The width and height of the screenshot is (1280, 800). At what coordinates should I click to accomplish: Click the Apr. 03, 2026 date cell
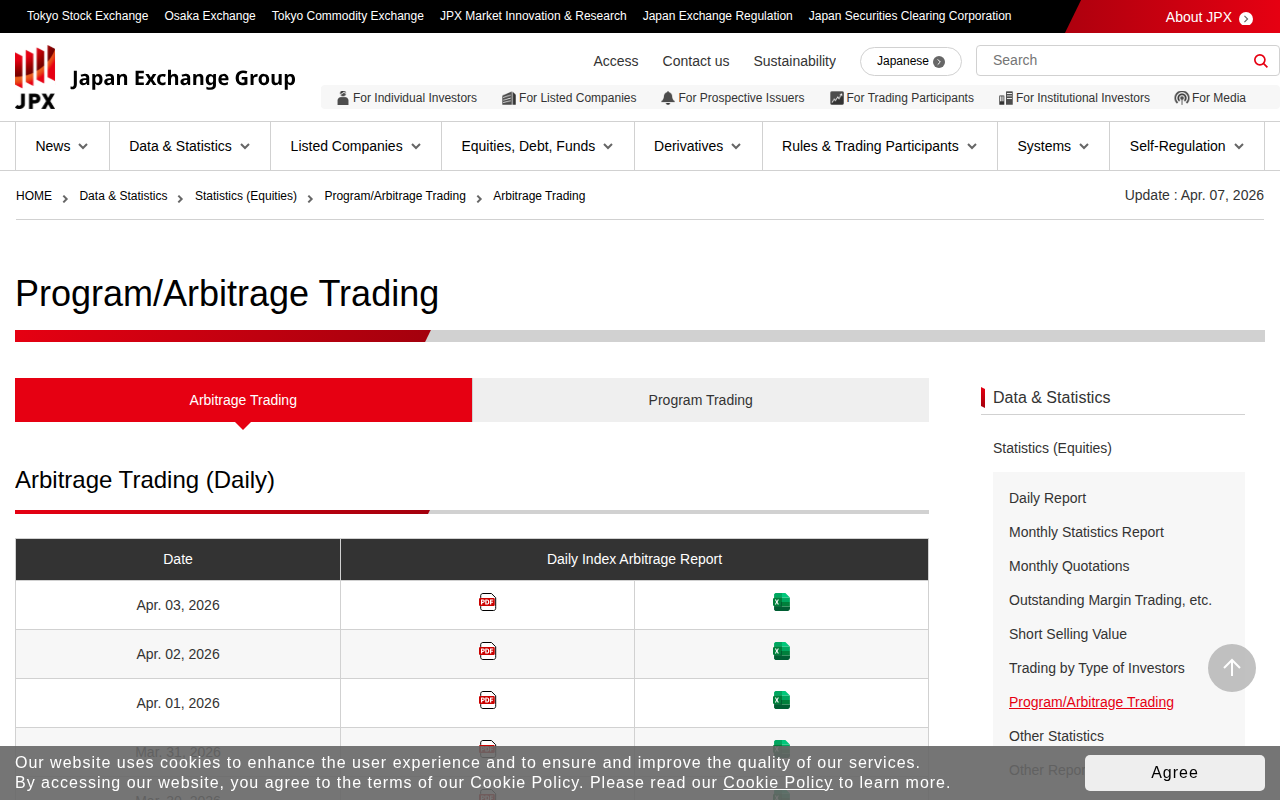click(178, 605)
